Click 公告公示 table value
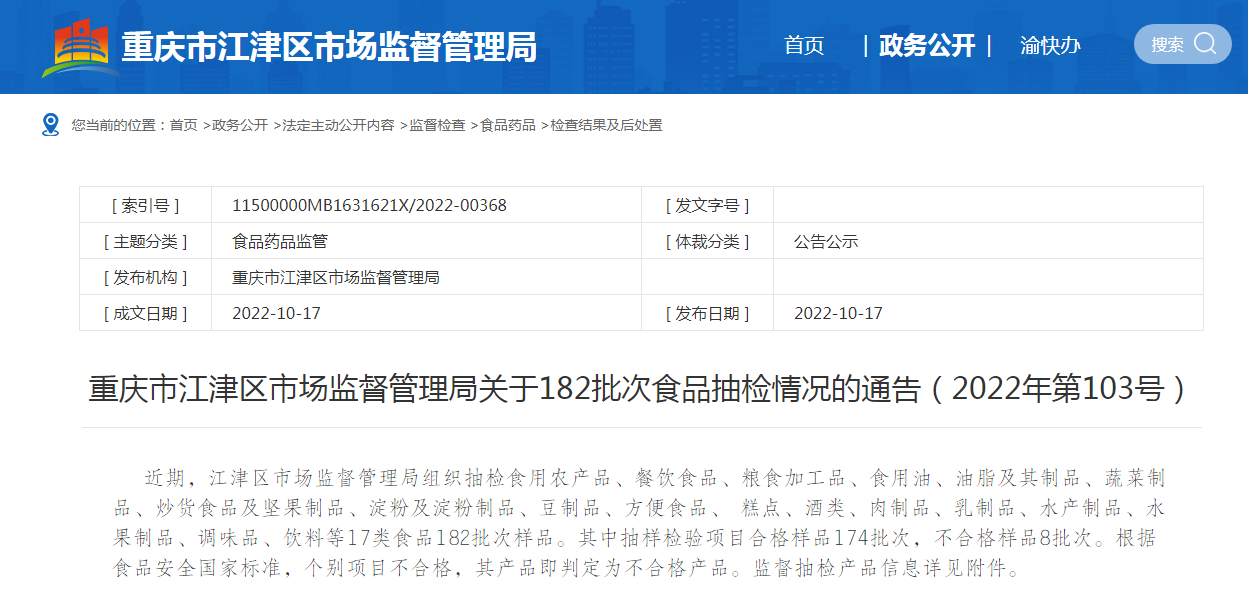Screen dimensions: 1248x595 click(826, 241)
